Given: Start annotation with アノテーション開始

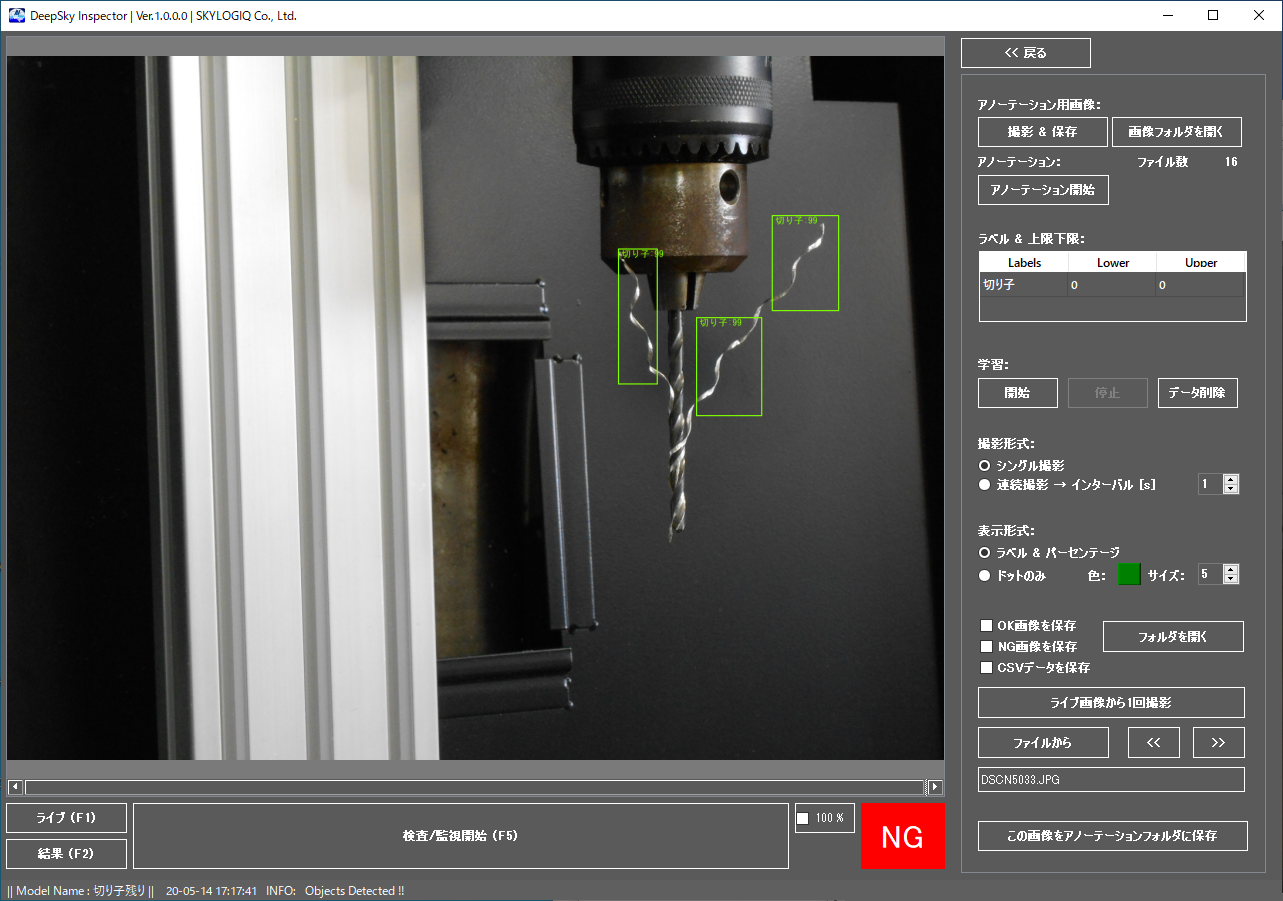Looking at the screenshot, I should [x=1043, y=190].
